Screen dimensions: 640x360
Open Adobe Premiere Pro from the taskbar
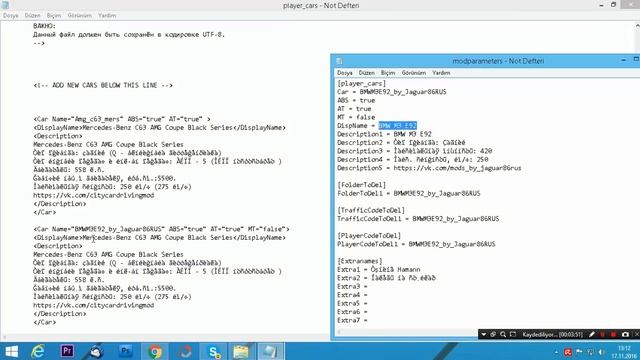click(x=67, y=351)
